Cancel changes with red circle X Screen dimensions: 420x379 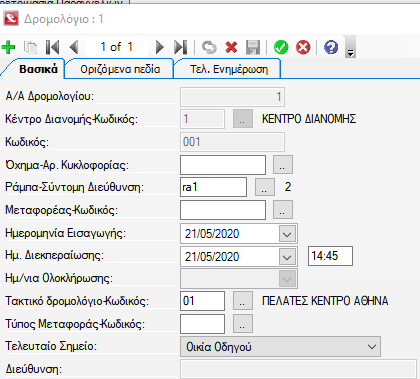point(303,47)
